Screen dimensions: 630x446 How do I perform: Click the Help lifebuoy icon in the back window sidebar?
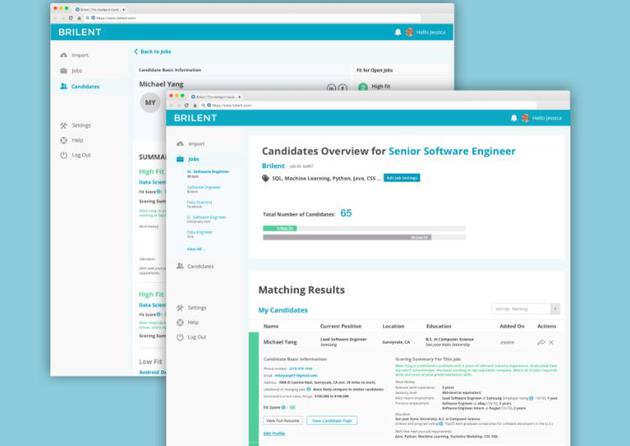pyautogui.click(x=63, y=140)
